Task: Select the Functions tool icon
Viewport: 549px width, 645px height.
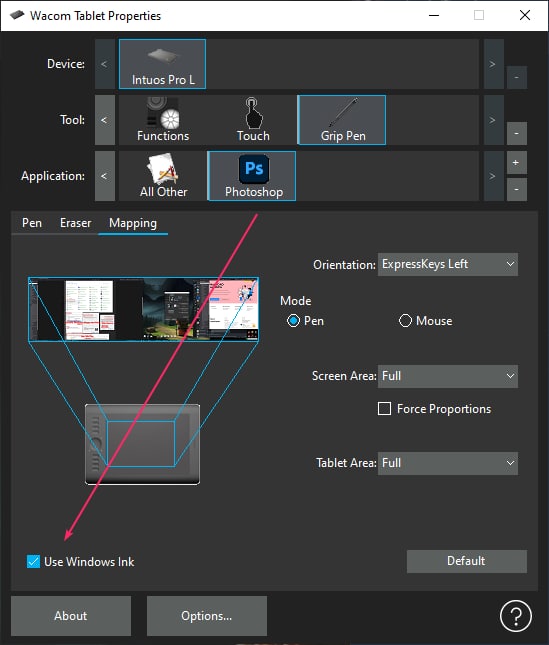Action: [x=163, y=120]
